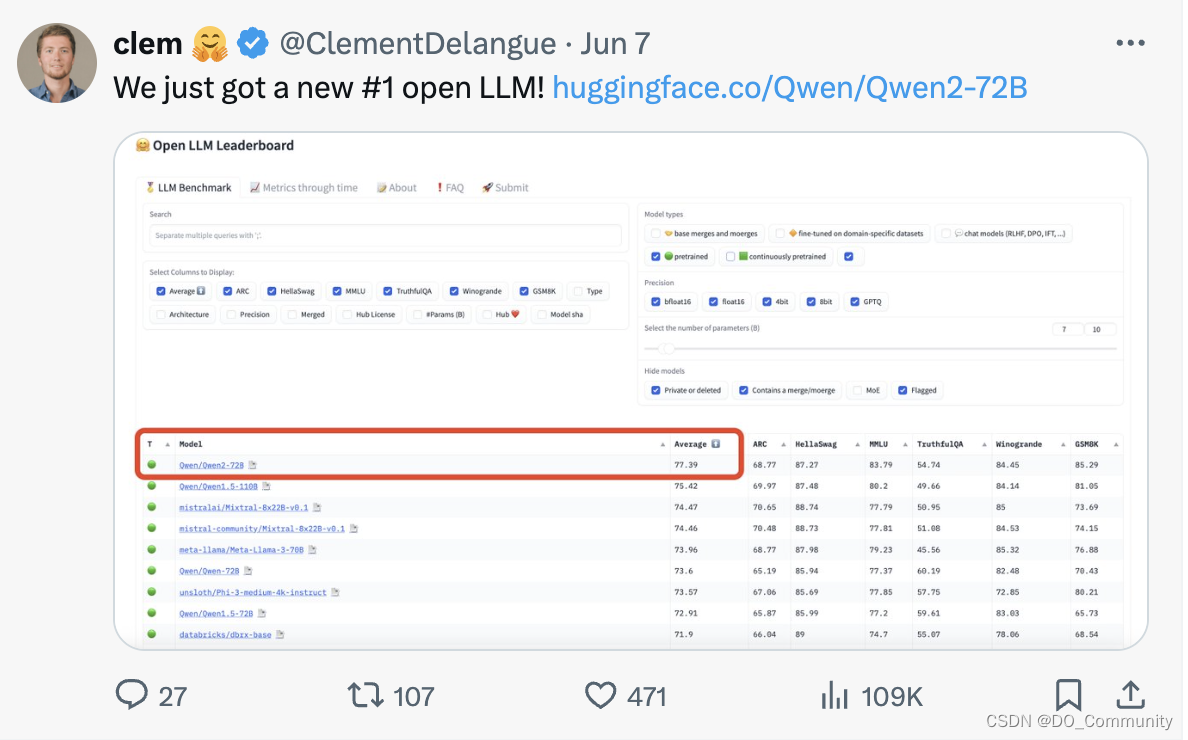Bookmark the tweet
The width and height of the screenshot is (1188, 740).
click(1068, 695)
